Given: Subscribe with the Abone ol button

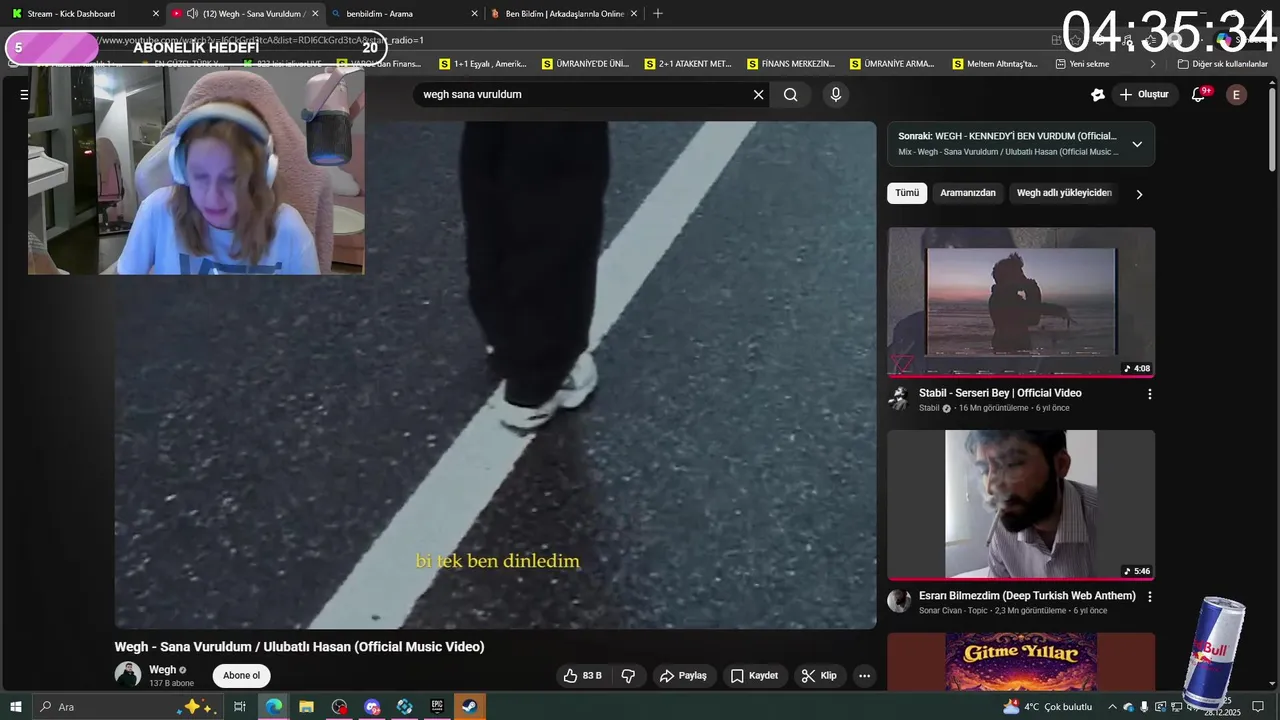Looking at the screenshot, I should click(x=241, y=676).
